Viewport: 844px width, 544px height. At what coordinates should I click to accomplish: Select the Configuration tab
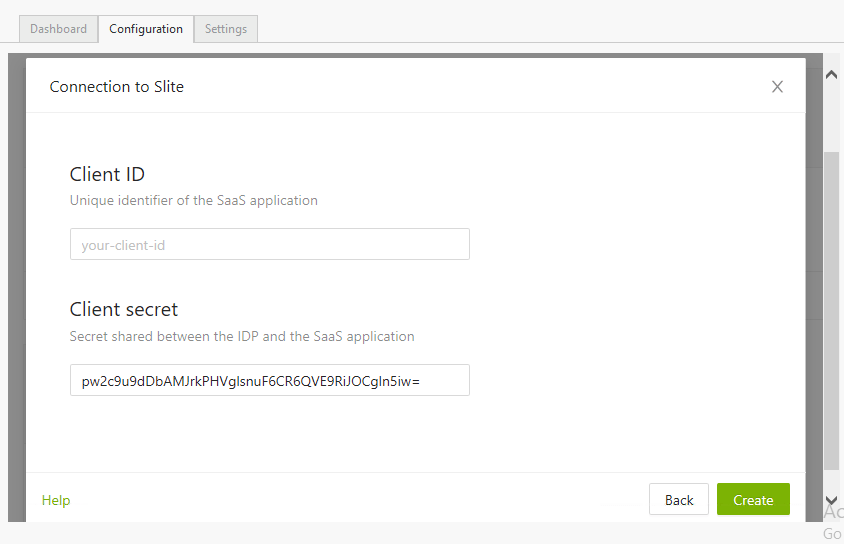click(x=146, y=29)
